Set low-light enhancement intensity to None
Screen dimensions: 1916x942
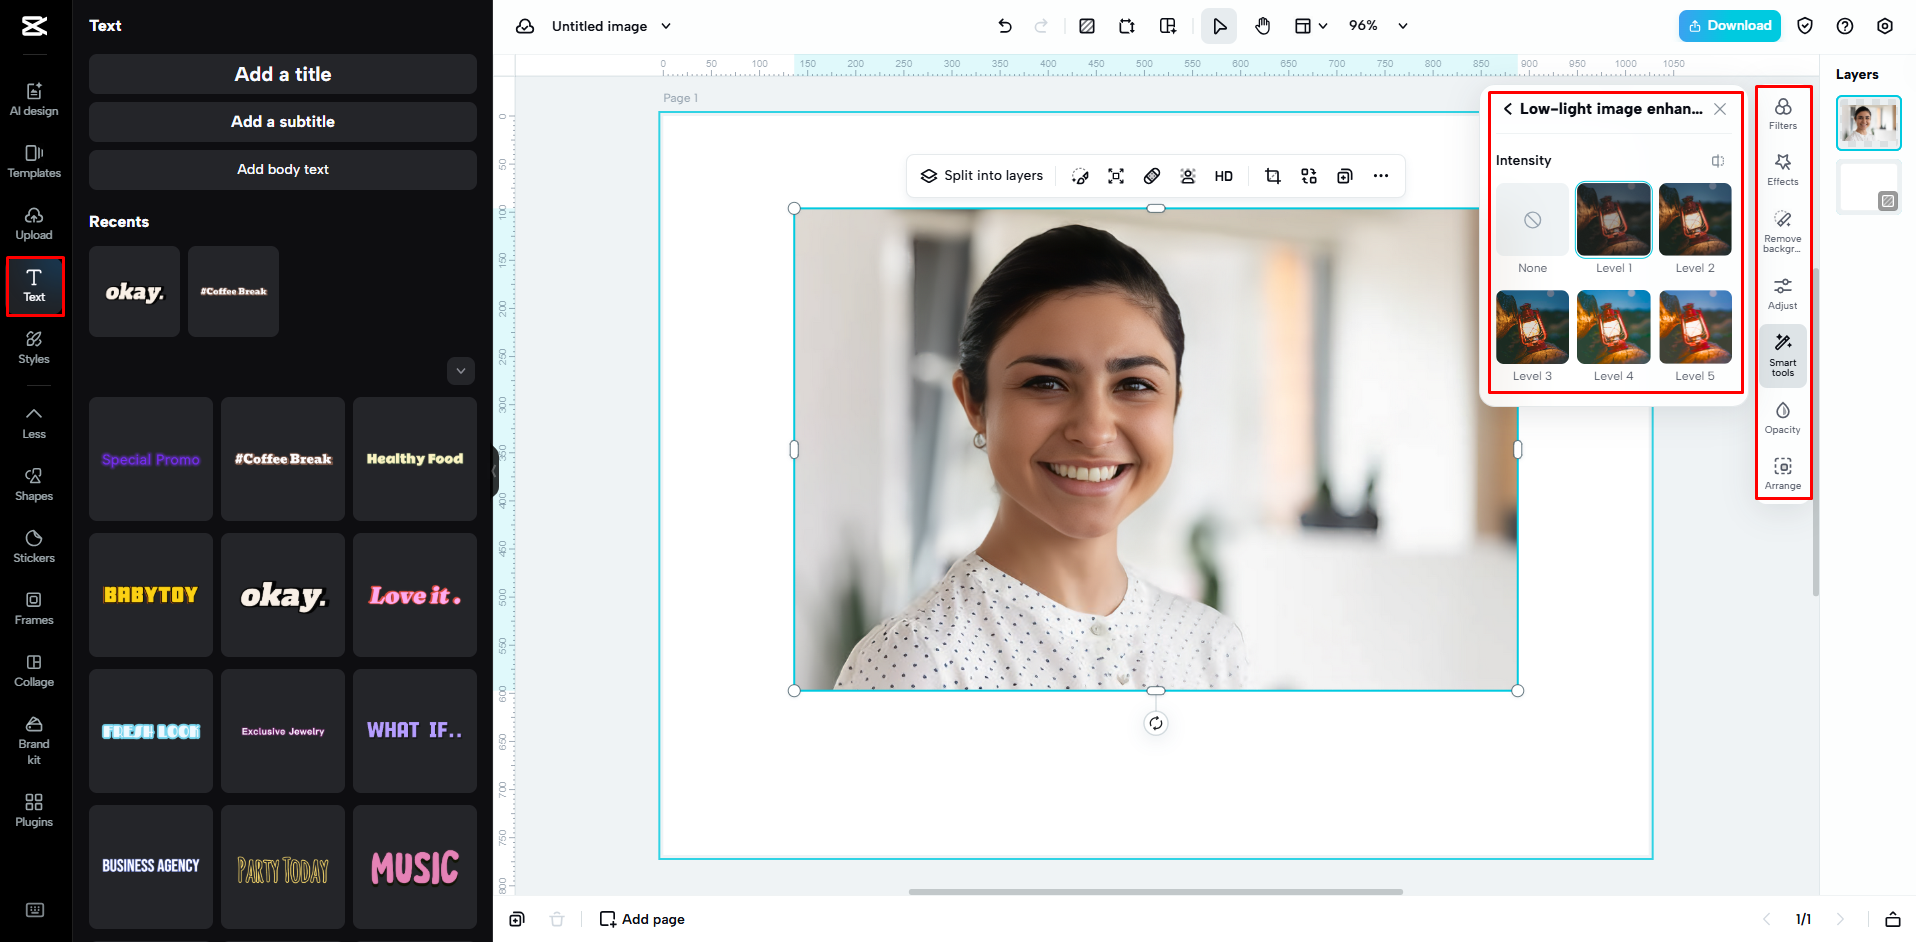tap(1531, 219)
